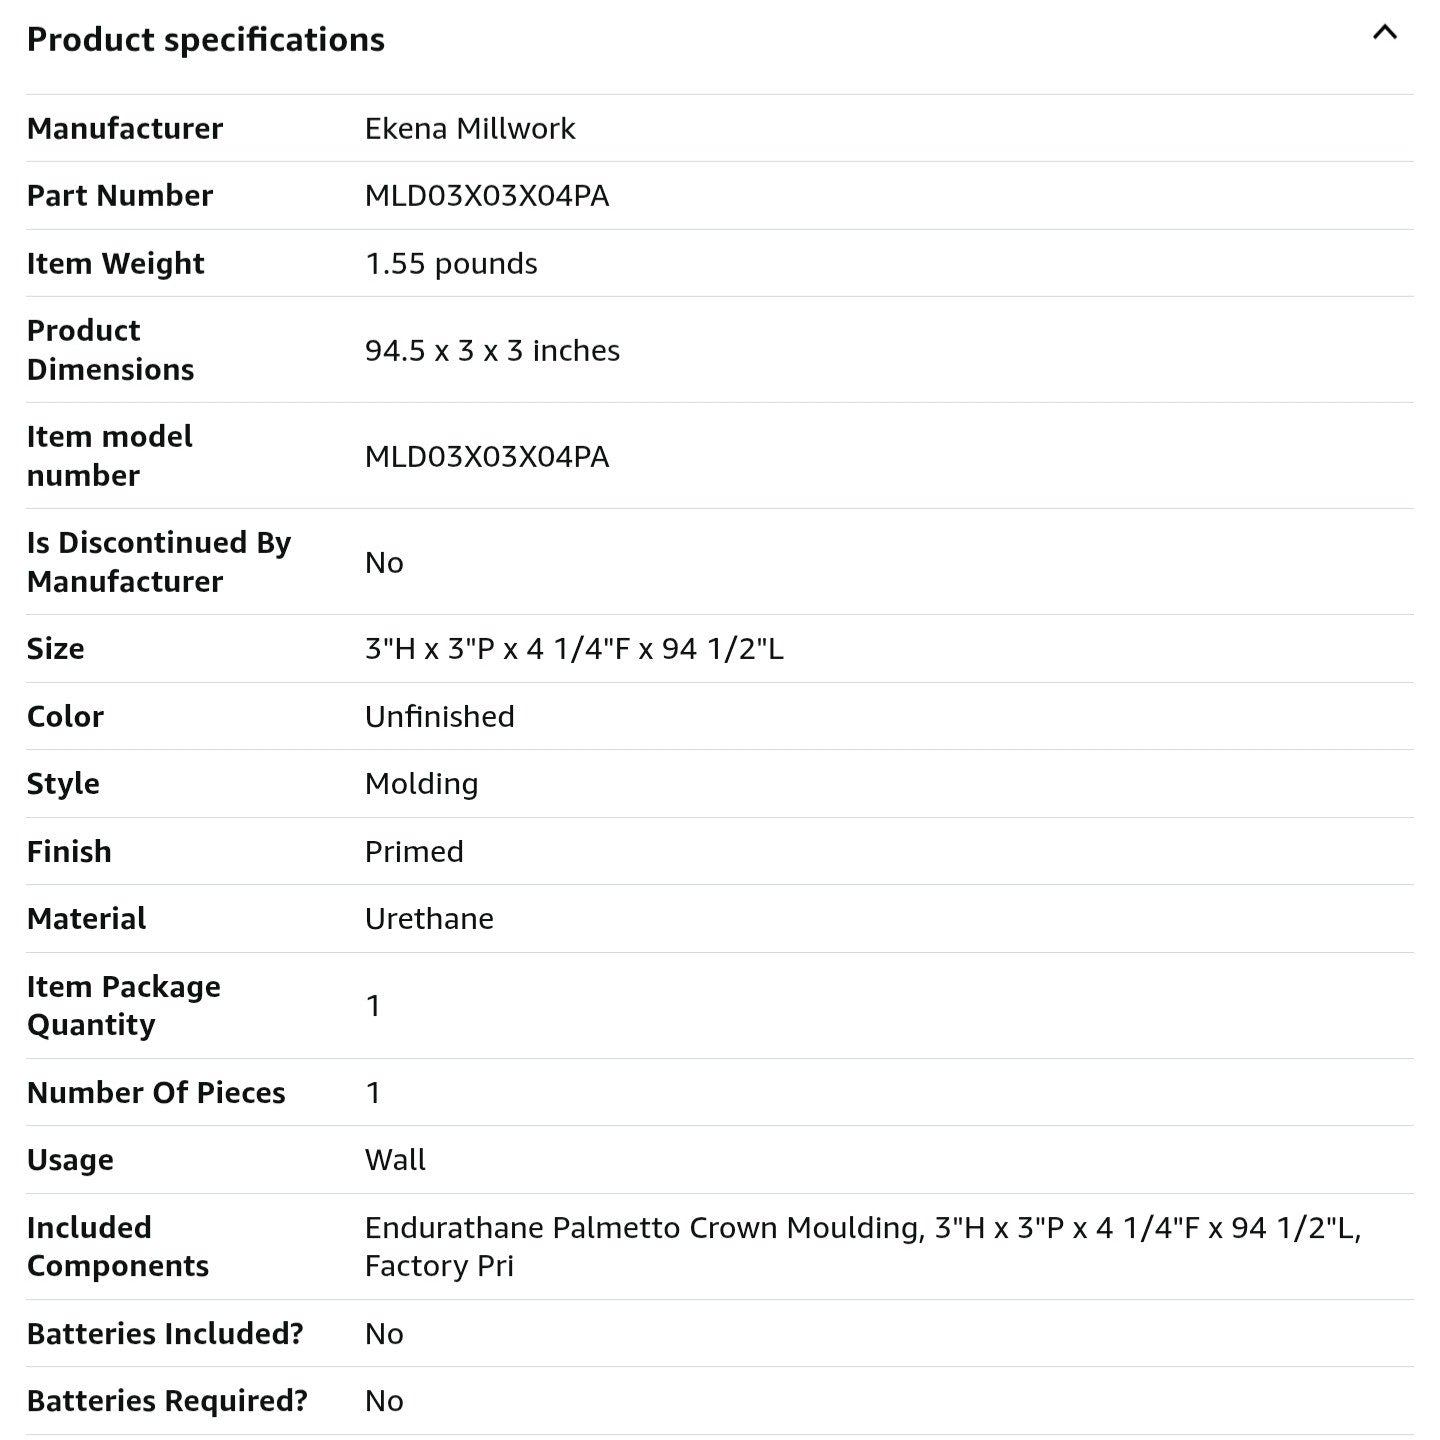The width and height of the screenshot is (1440, 1440).
Task: Click the Unfinished color value
Action: coord(439,717)
